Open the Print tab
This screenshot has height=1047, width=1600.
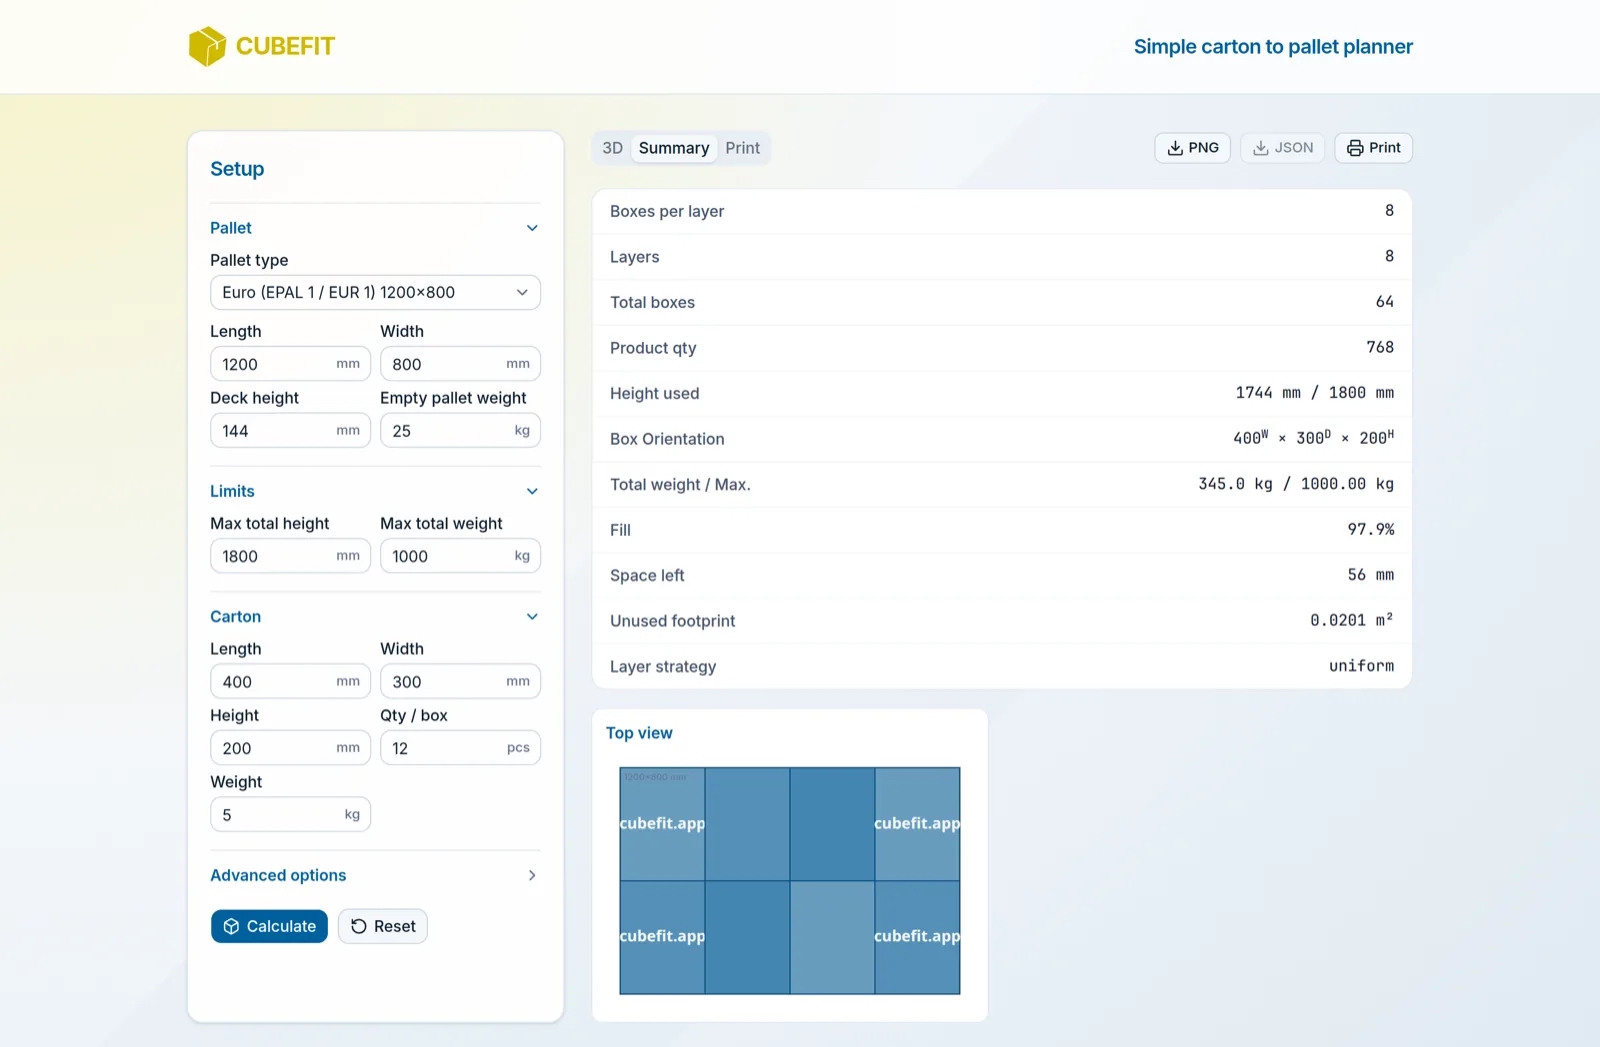click(742, 148)
